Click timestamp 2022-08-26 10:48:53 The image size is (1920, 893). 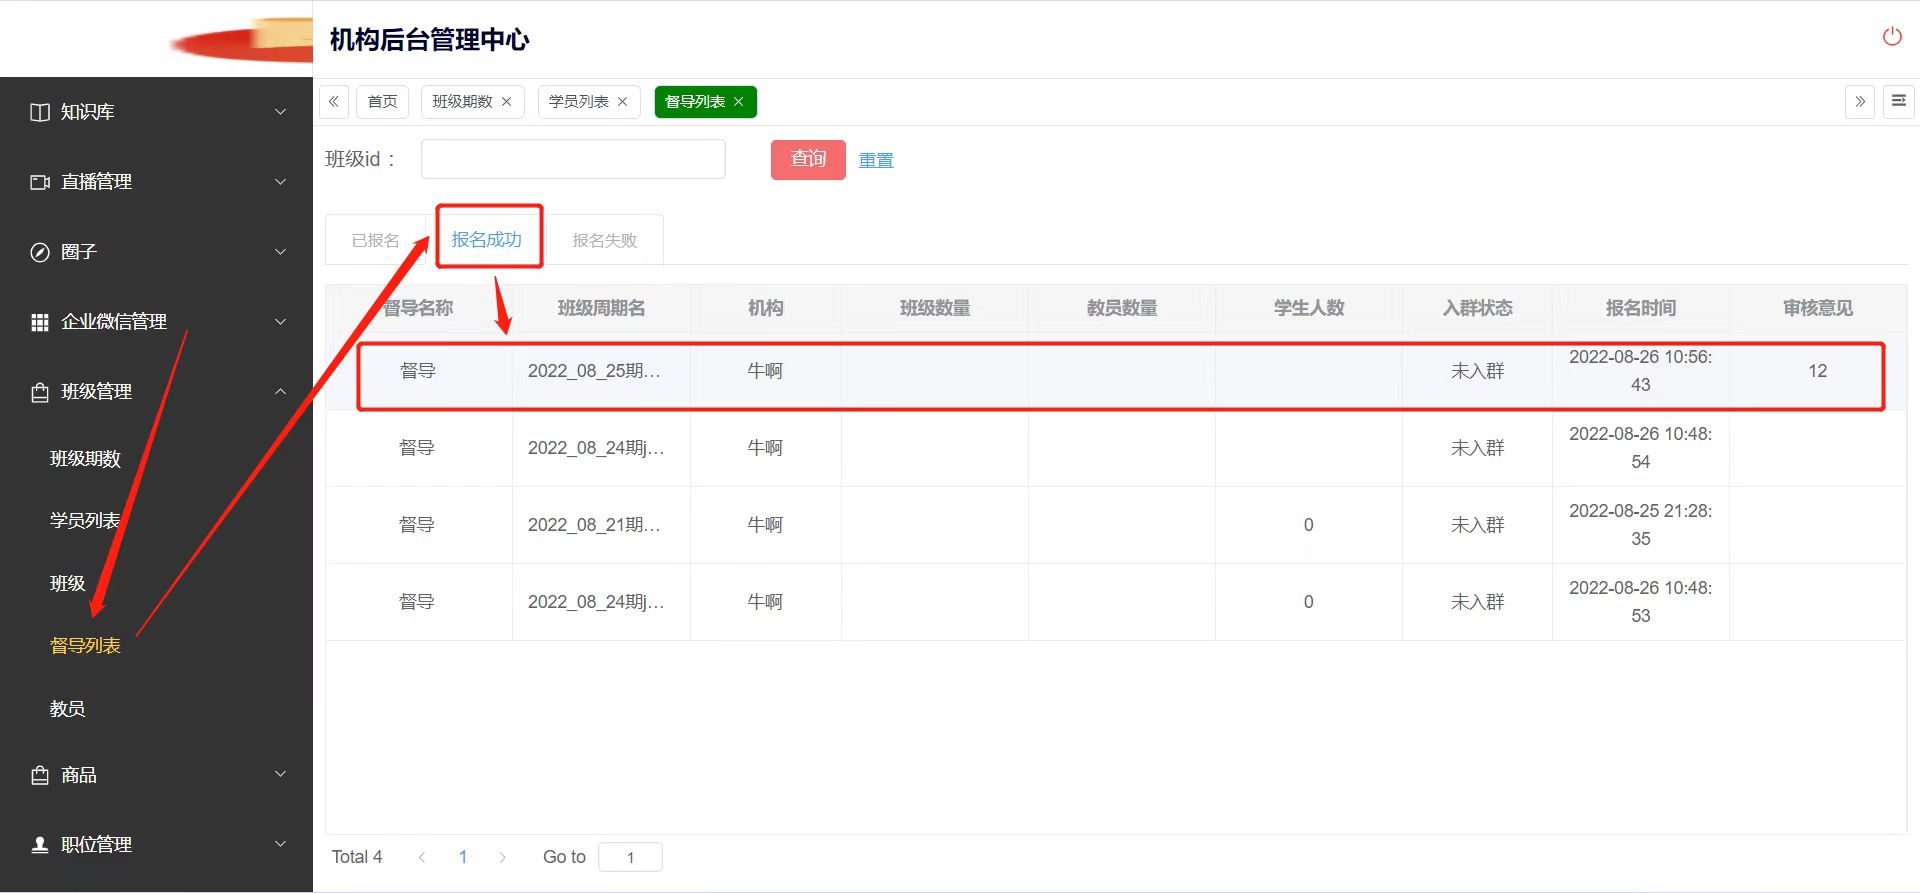(1640, 602)
